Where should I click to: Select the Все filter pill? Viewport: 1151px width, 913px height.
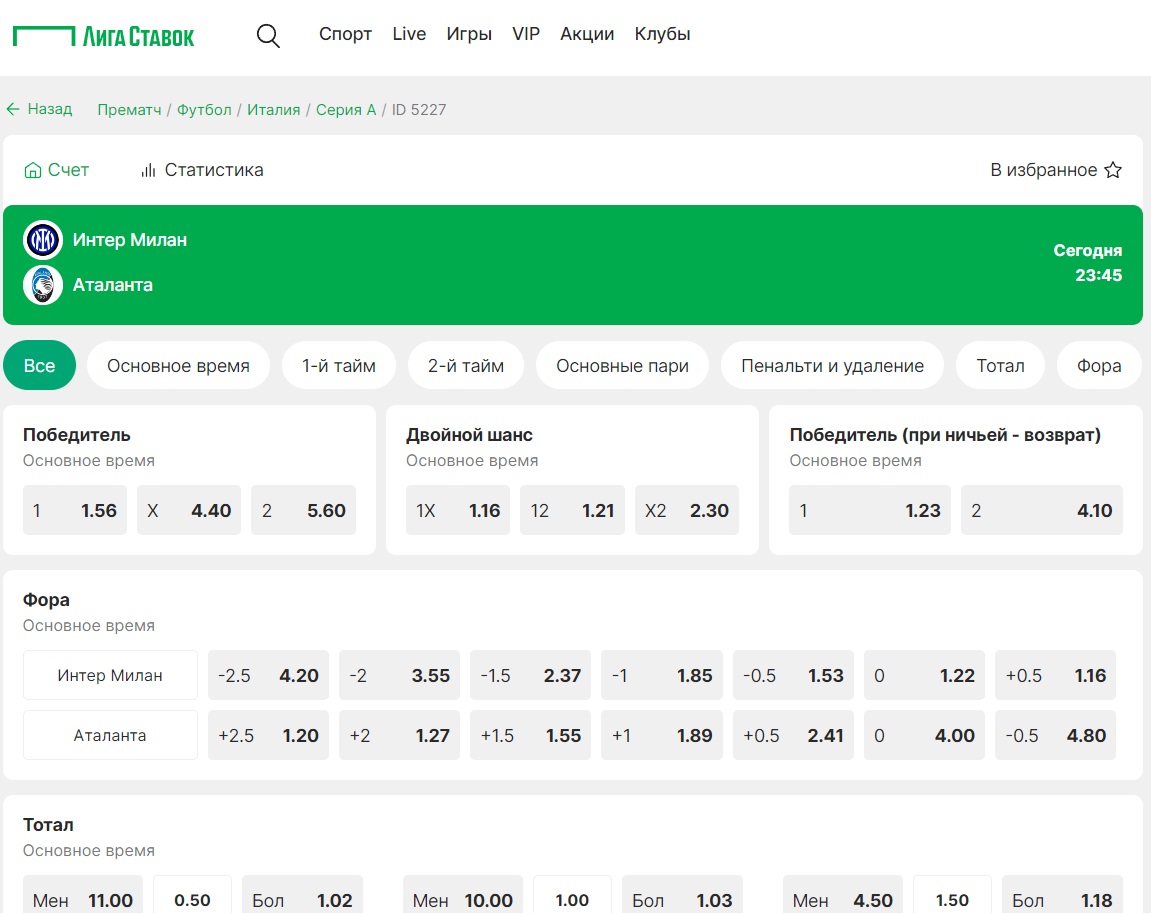[x=40, y=365]
